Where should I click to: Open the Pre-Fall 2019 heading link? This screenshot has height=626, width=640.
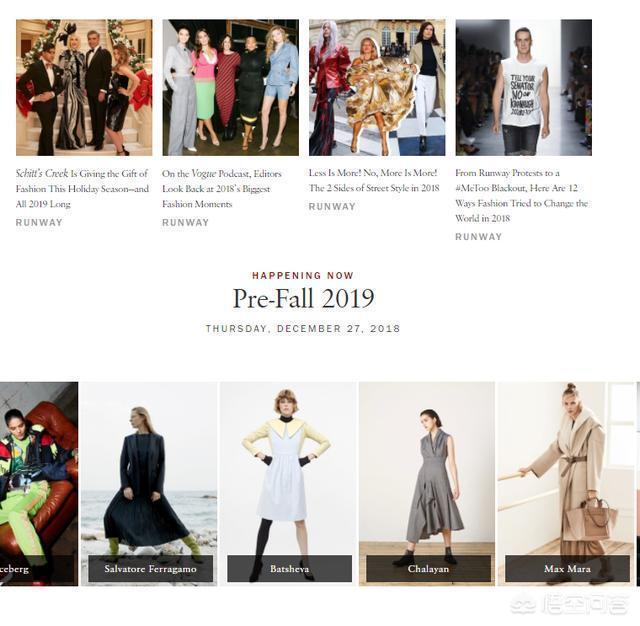click(x=303, y=299)
